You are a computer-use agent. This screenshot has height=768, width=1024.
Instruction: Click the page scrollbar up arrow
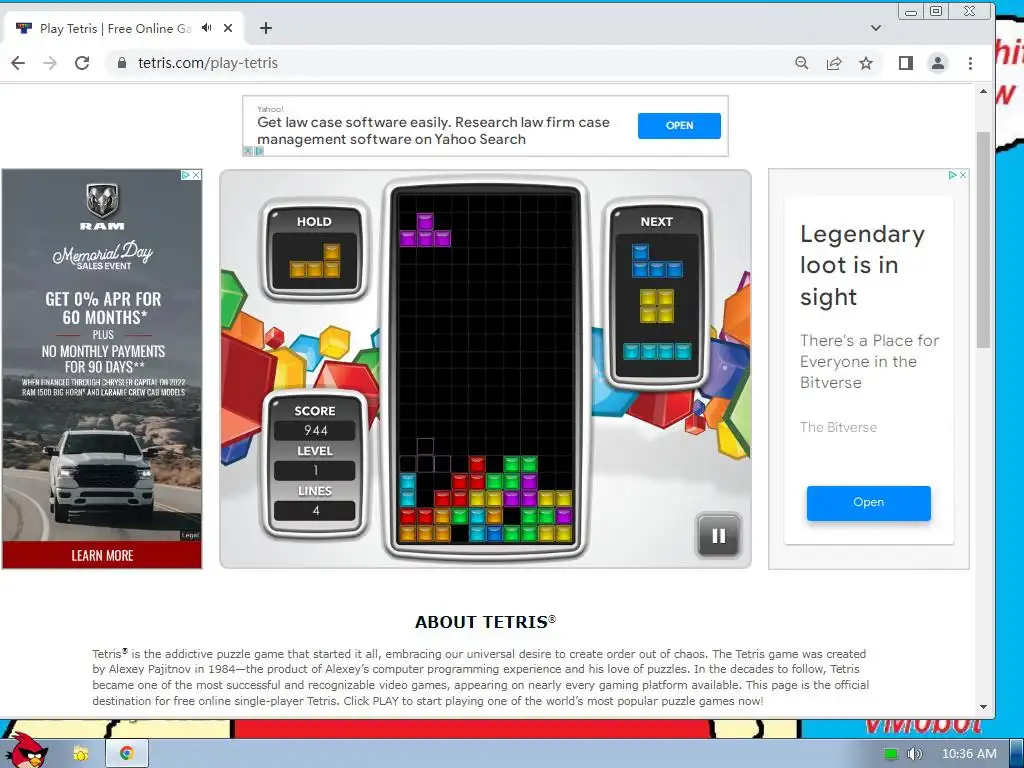point(984,91)
